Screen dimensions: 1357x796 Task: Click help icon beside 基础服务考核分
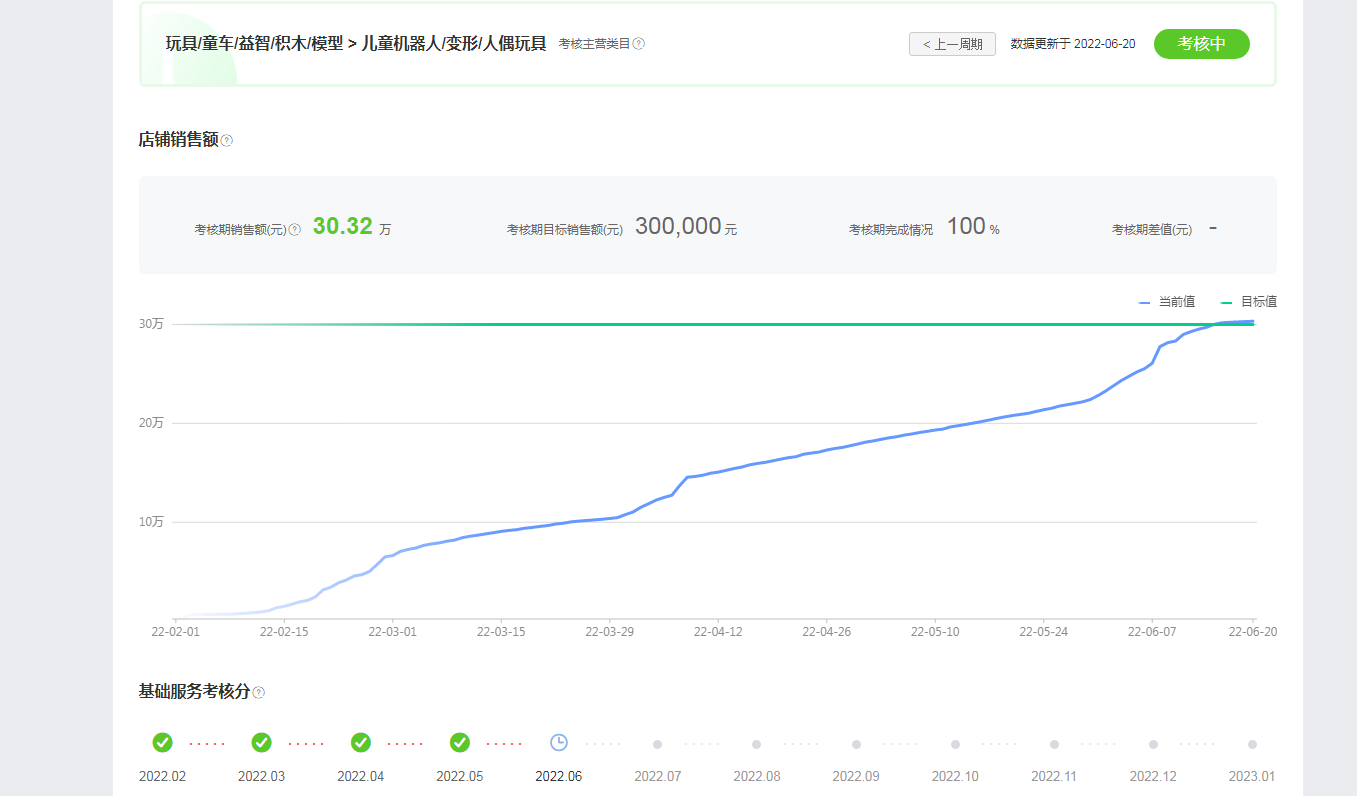[x=259, y=692]
